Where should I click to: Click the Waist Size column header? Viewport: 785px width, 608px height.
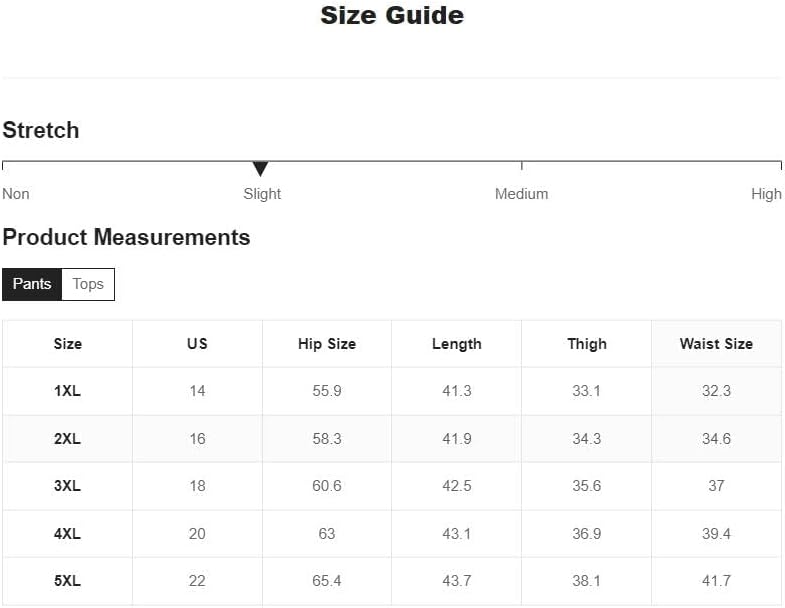point(716,344)
